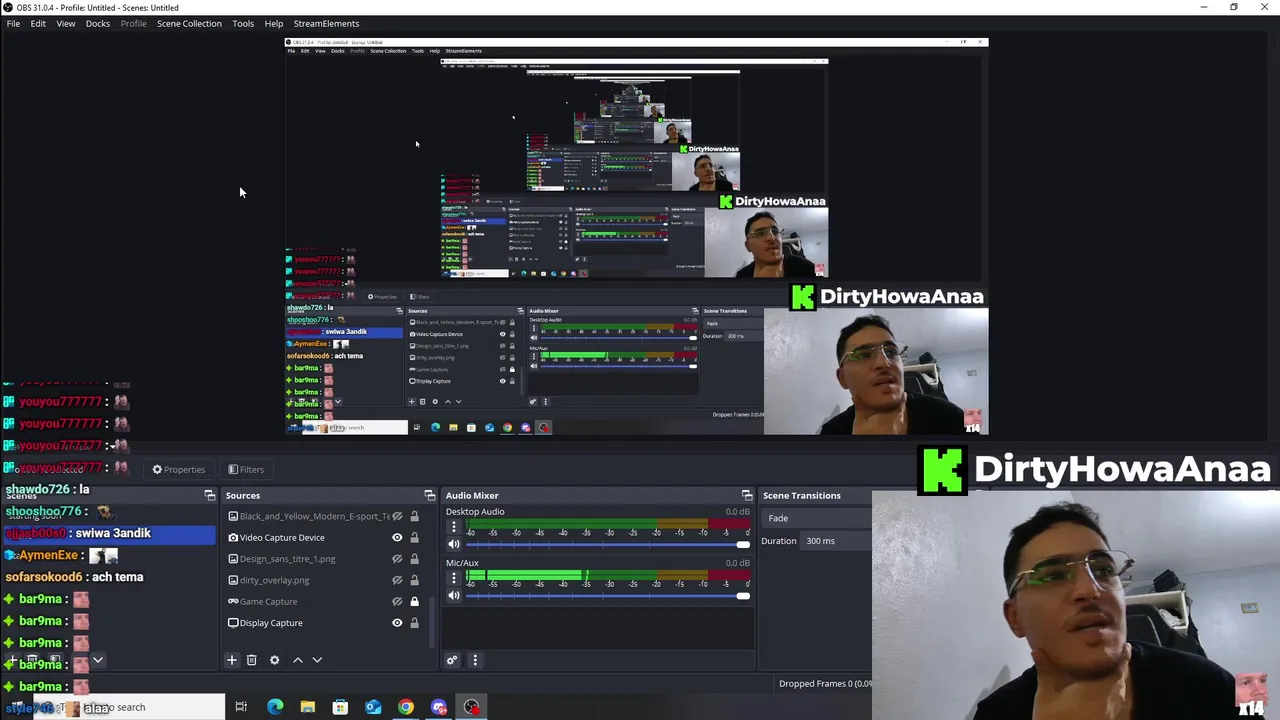Open the StreamElements menu
1280x720 pixels.
[x=326, y=23]
